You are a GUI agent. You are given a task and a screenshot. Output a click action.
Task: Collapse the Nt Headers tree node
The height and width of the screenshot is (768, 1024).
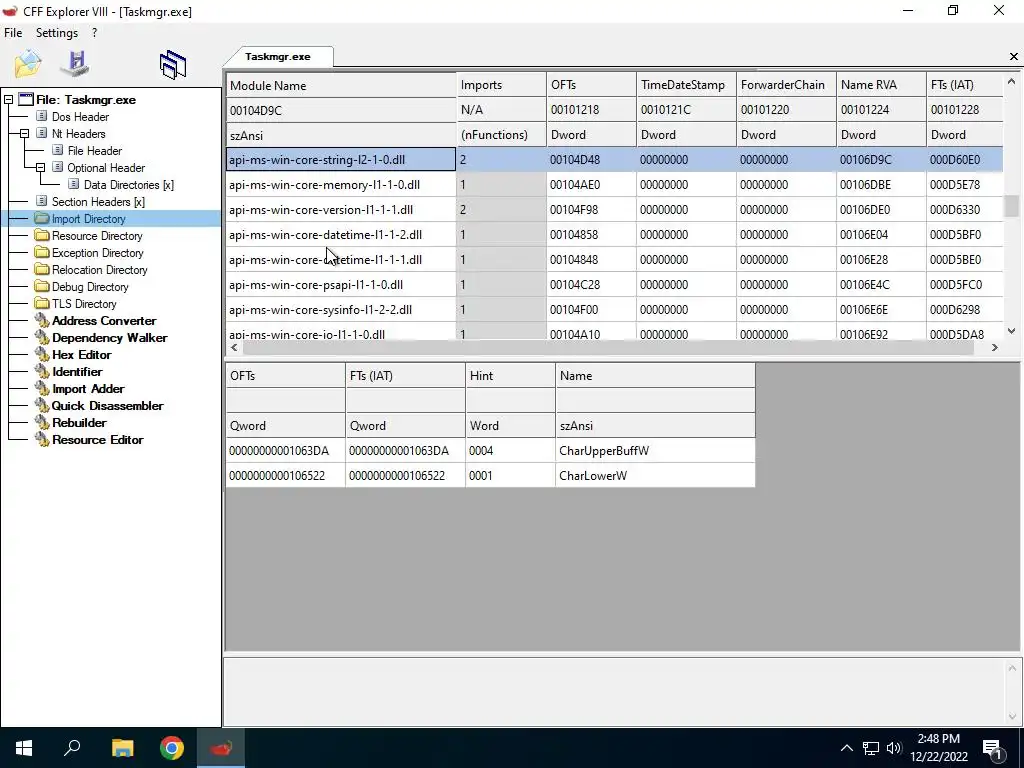click(24, 134)
